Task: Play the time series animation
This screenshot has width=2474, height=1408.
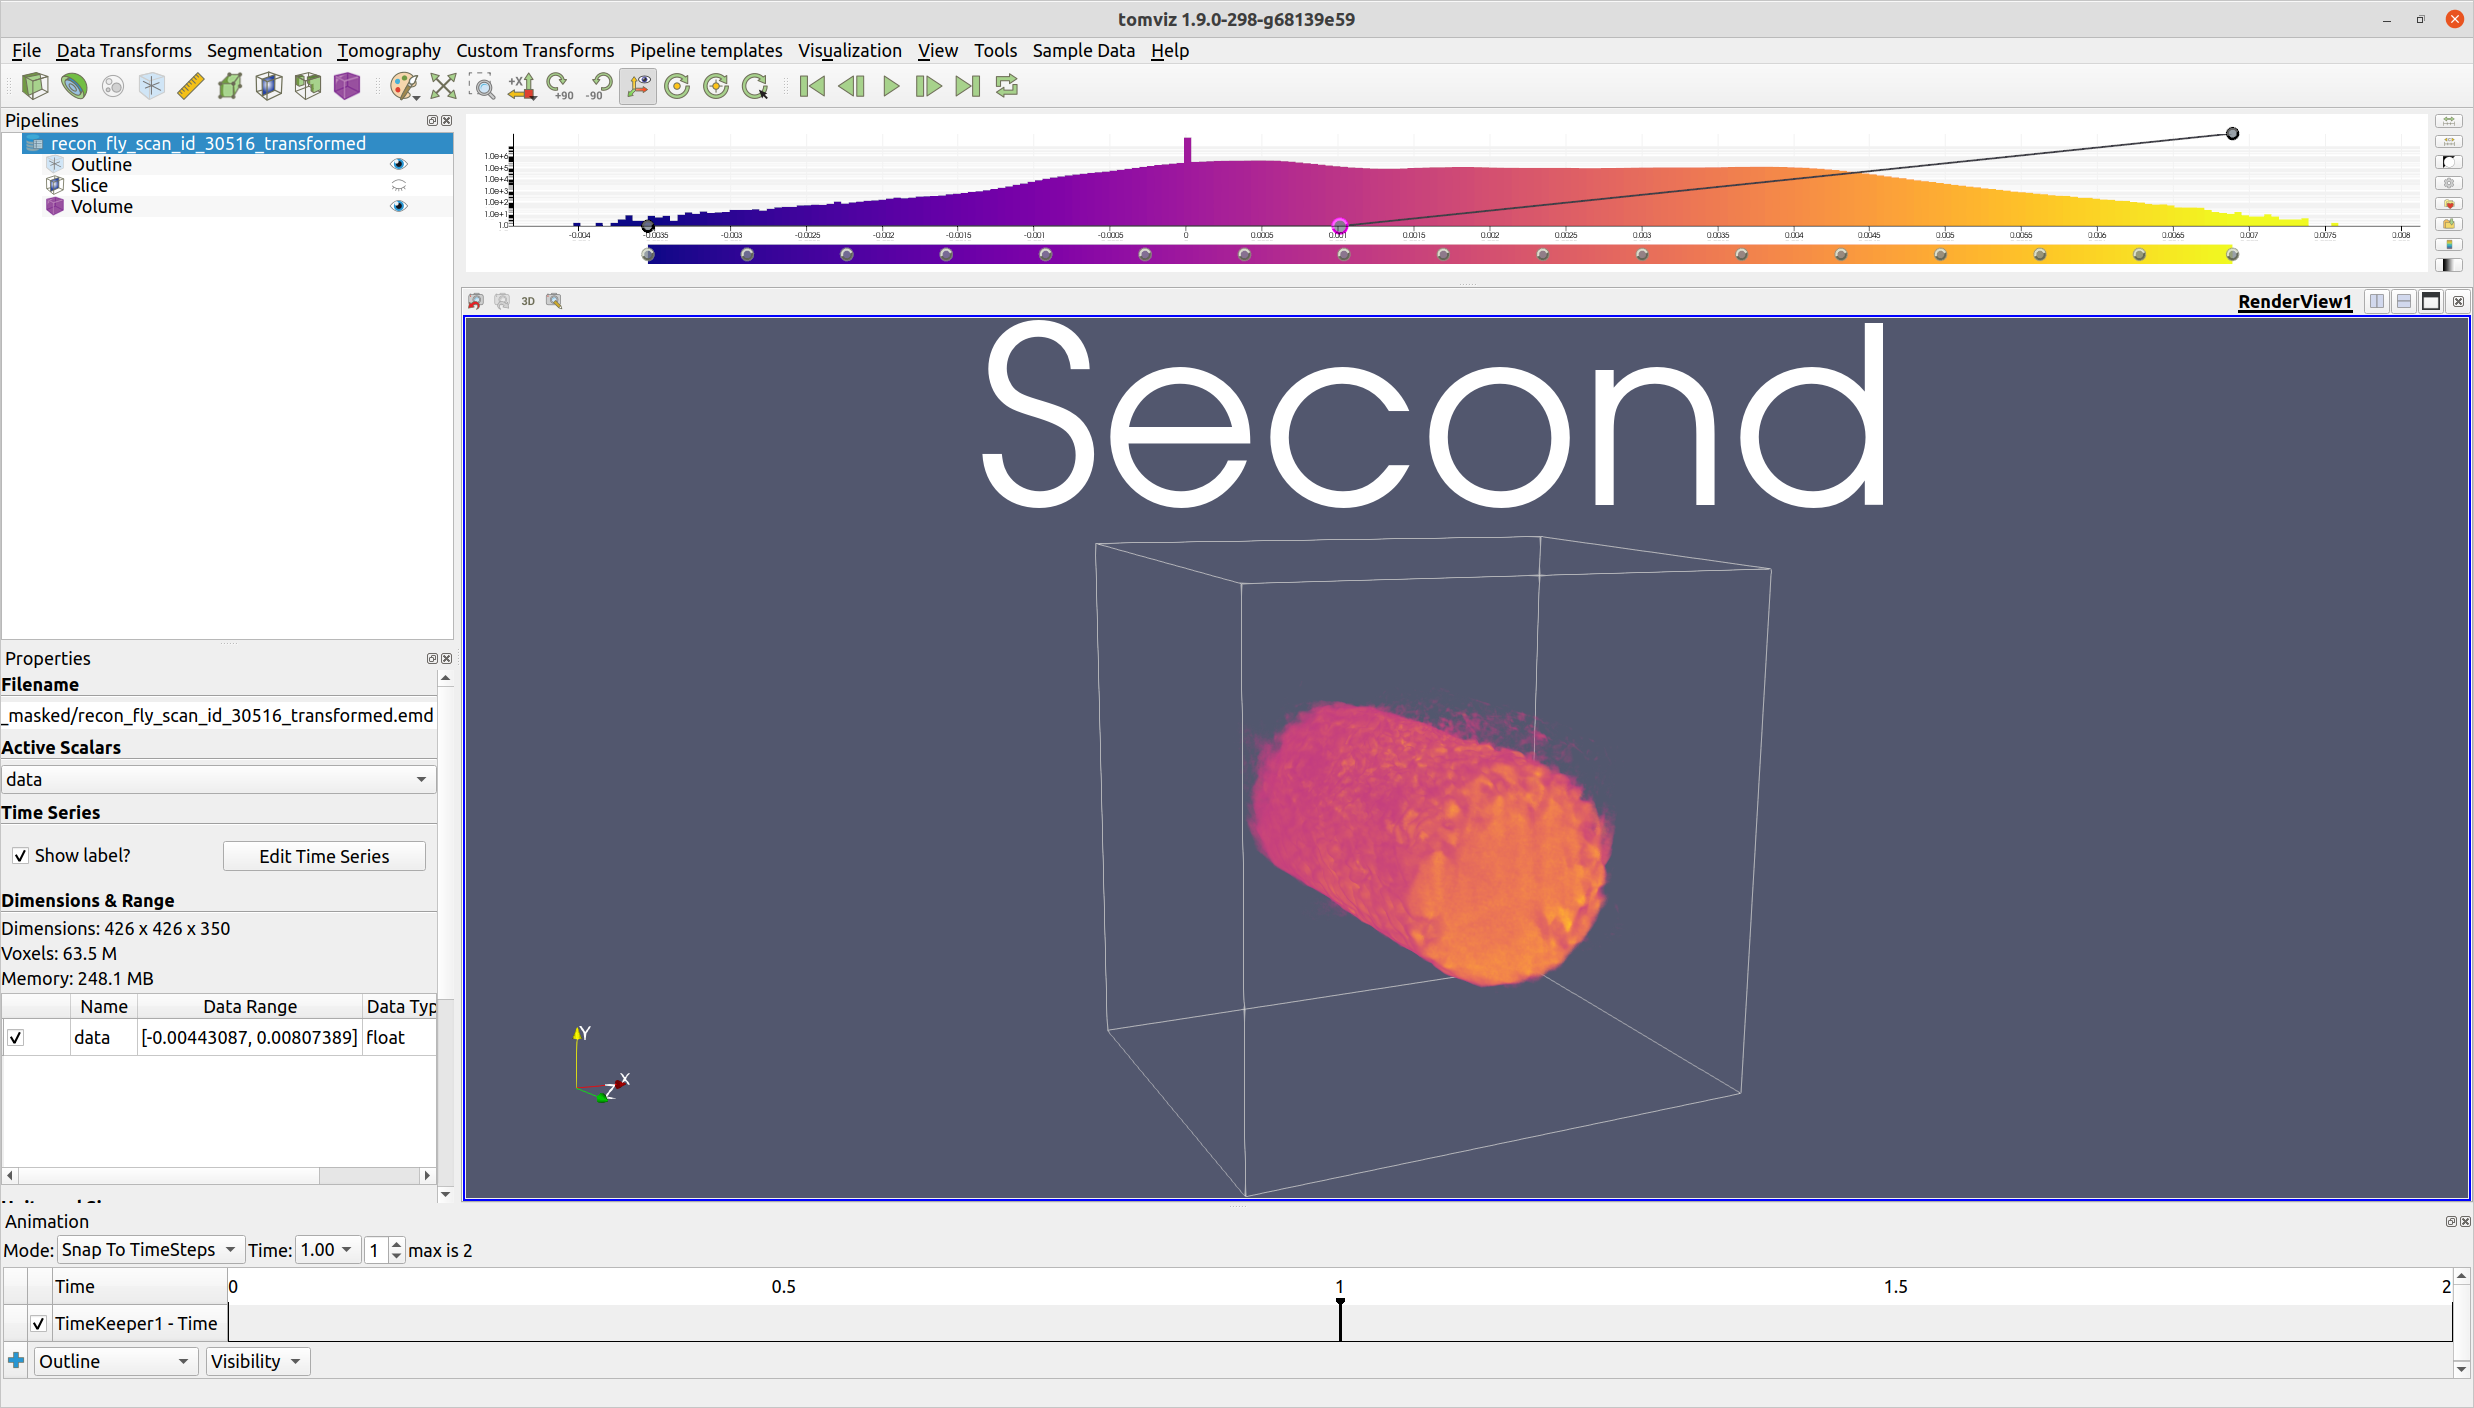Action: [890, 87]
